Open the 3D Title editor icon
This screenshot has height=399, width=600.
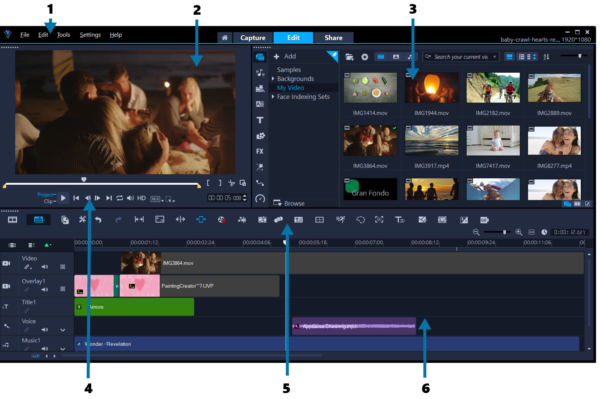(x=399, y=220)
